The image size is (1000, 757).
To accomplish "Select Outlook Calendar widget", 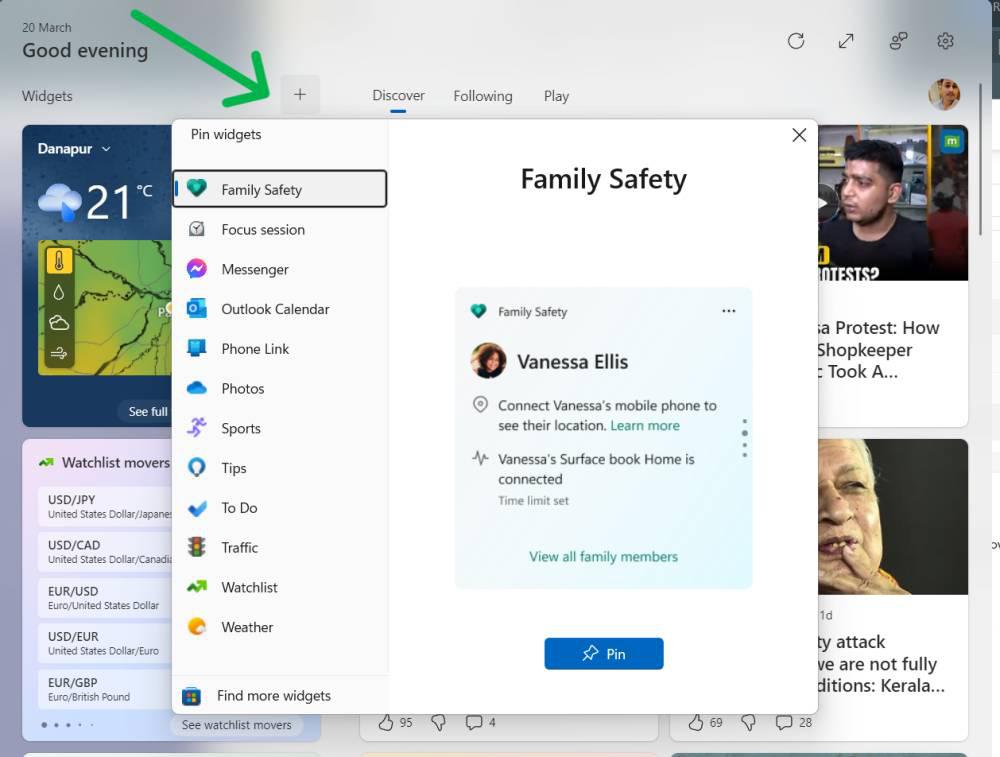I will click(x=279, y=309).
